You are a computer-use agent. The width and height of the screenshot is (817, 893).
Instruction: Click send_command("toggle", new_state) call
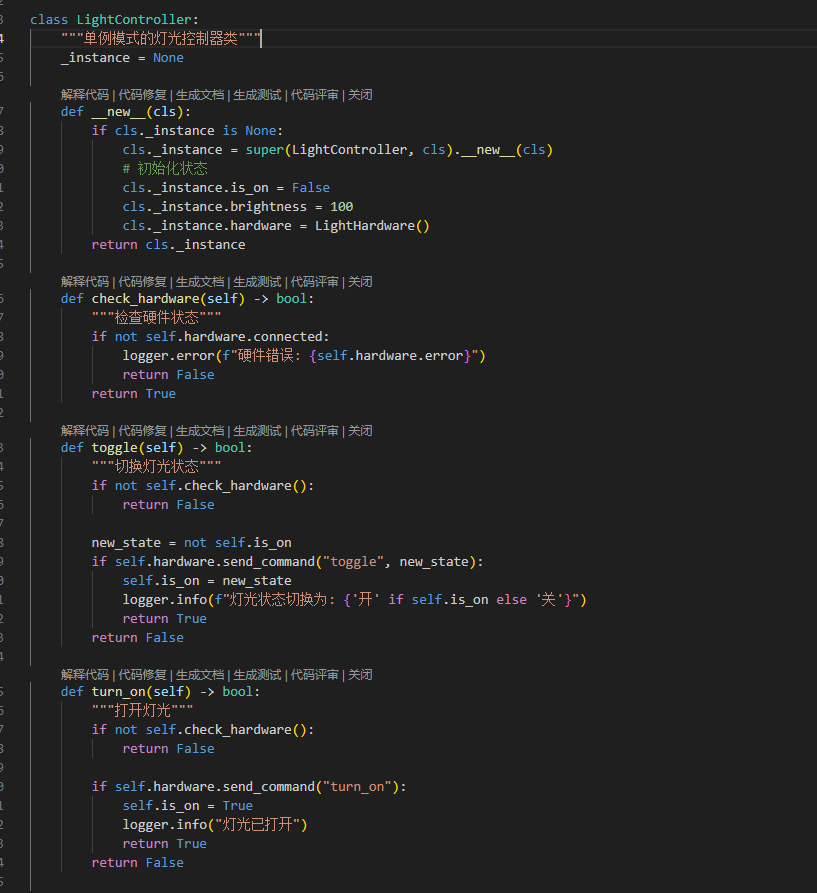coord(349,562)
